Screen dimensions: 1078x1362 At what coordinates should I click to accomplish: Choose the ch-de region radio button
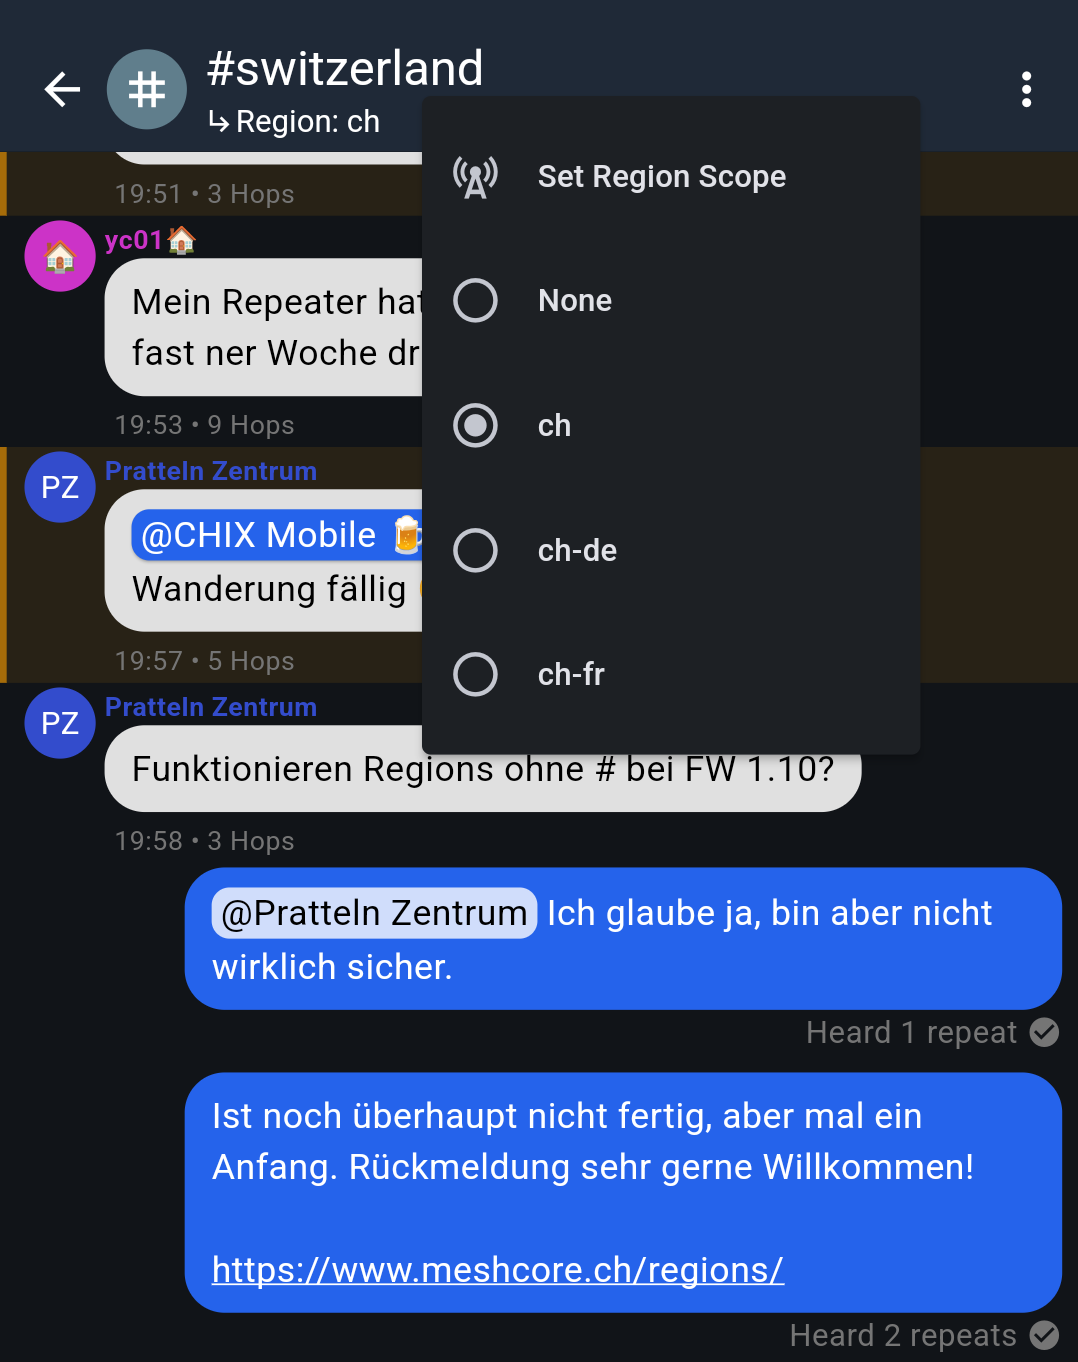point(475,550)
